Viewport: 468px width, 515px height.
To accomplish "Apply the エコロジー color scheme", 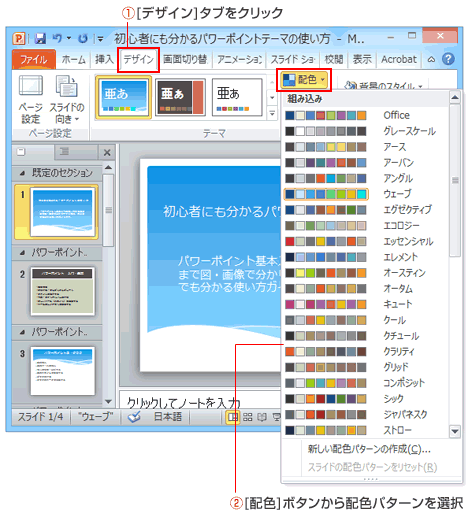I will [365, 226].
